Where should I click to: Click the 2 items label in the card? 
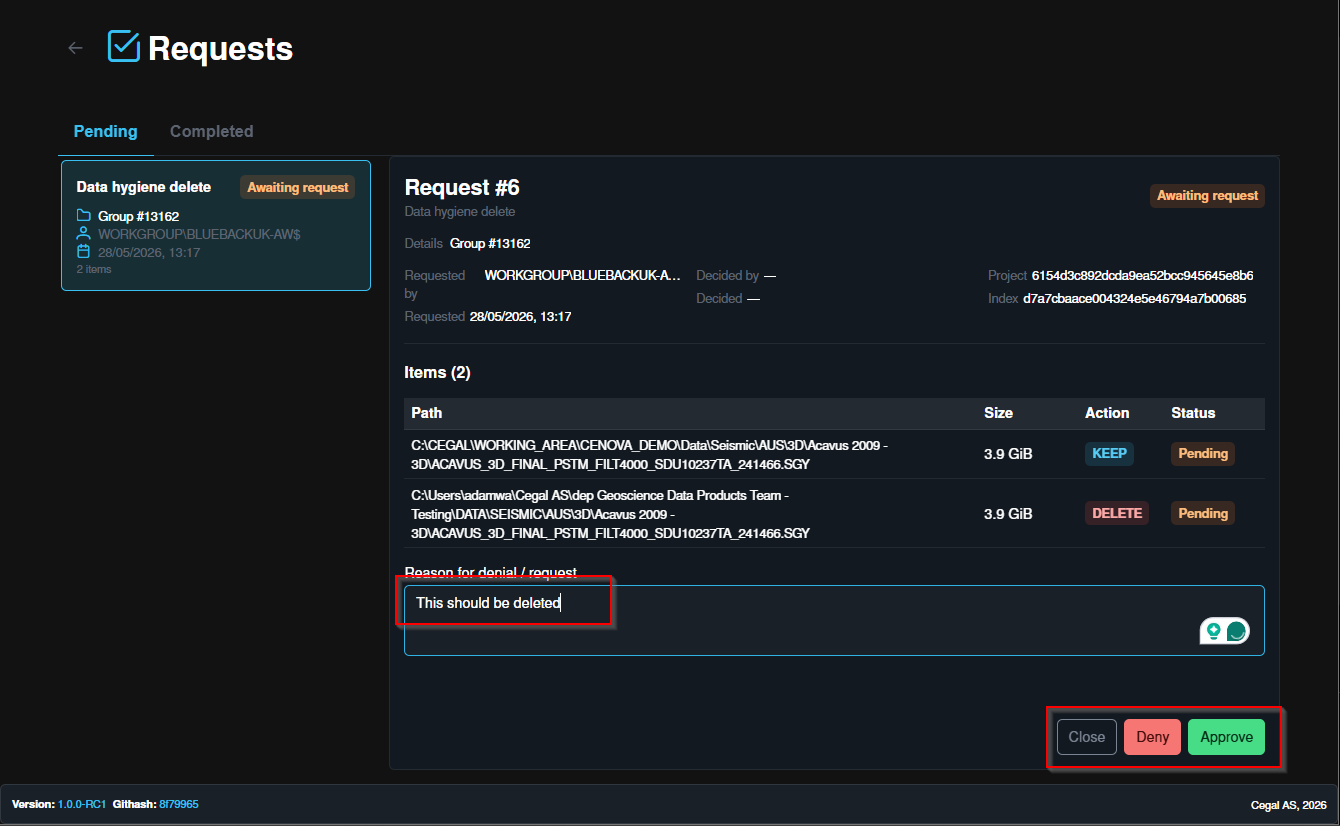(x=94, y=269)
